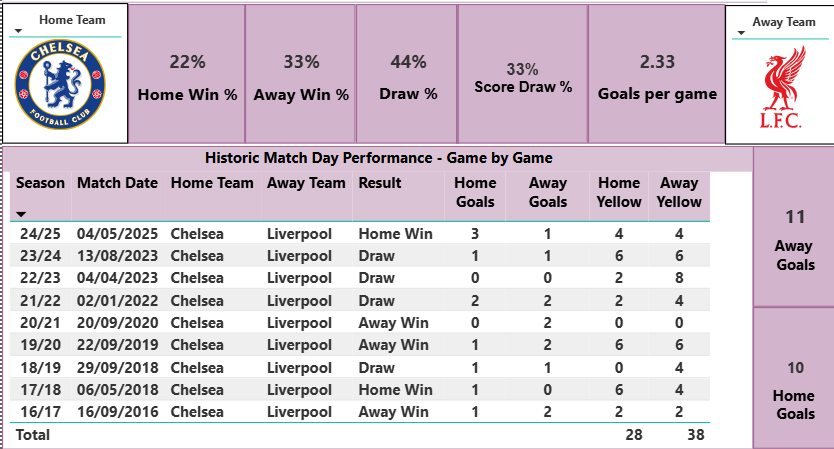Click the Home Yellow column header
Screen dimensions: 834x449
point(619,192)
